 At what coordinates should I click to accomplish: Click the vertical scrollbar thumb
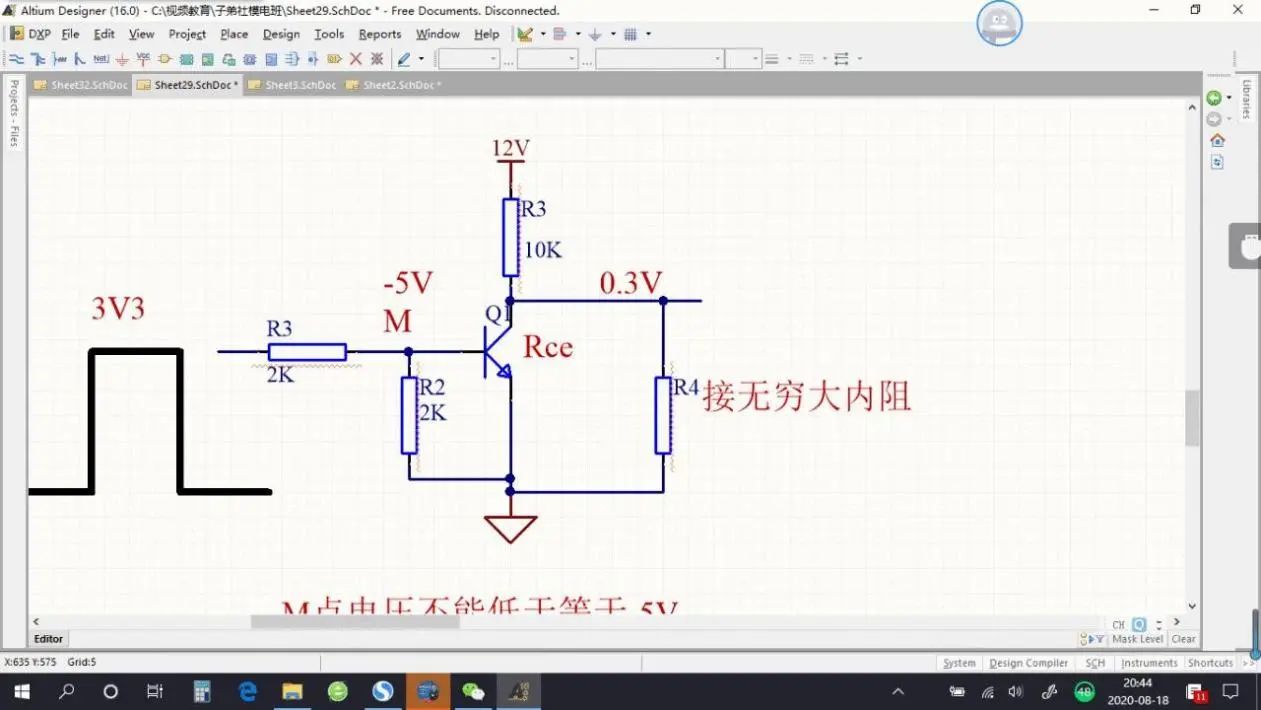click(1192, 418)
